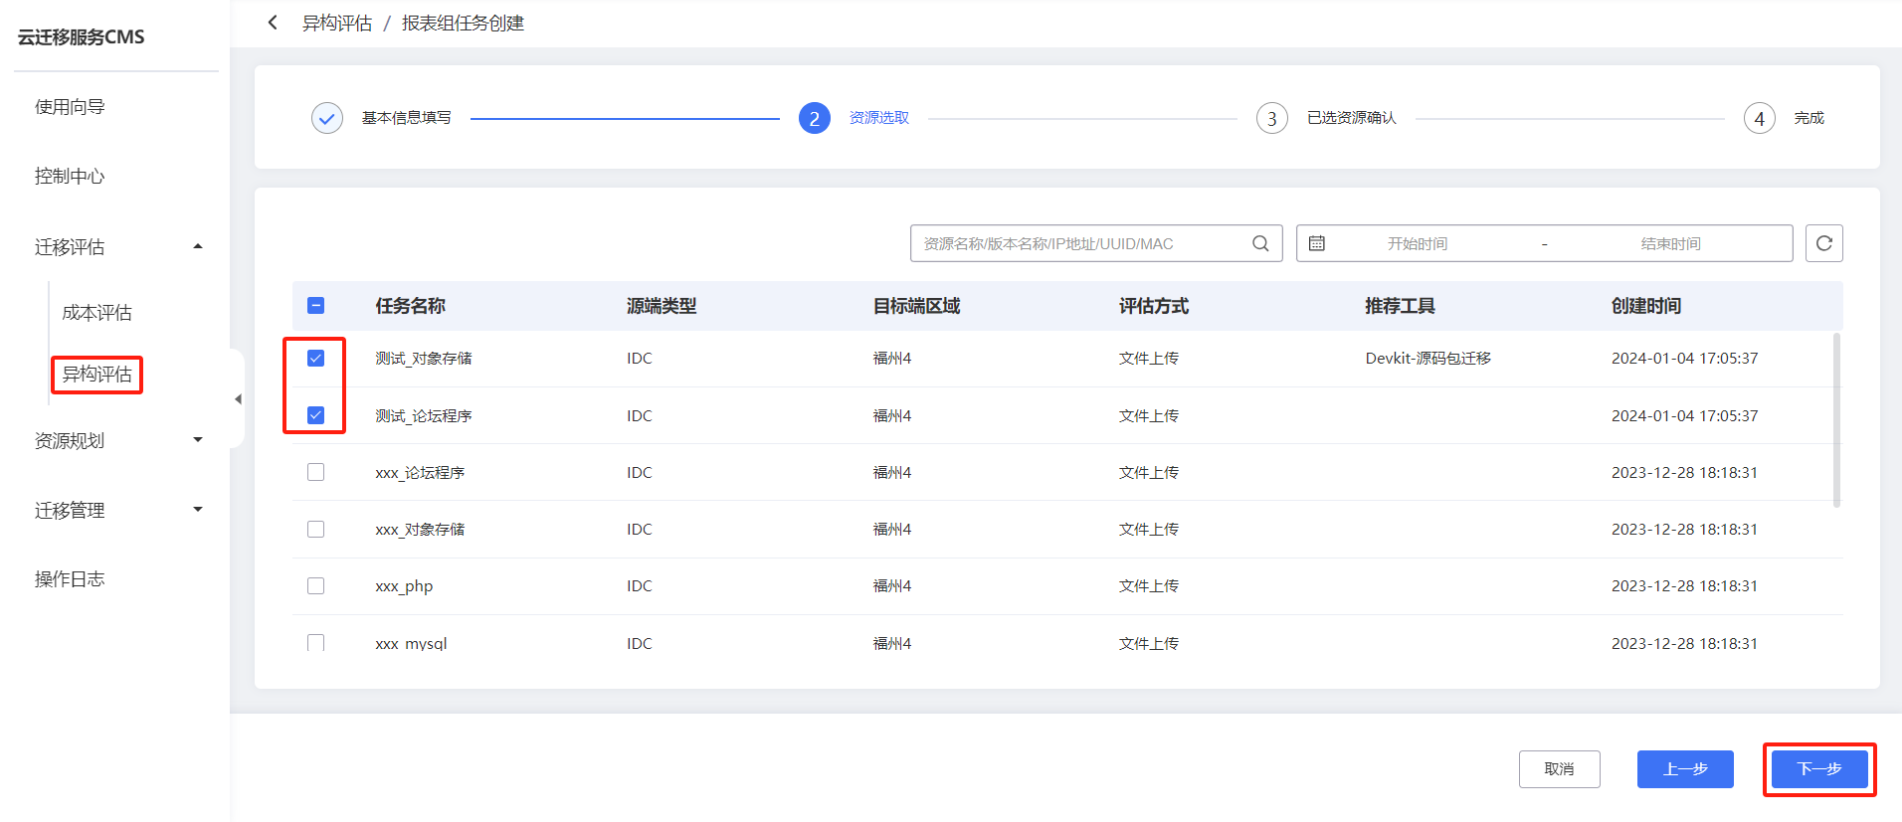Screen dimensions: 1902x822
Task: Click the 结束时间 date field
Action: (1670, 243)
